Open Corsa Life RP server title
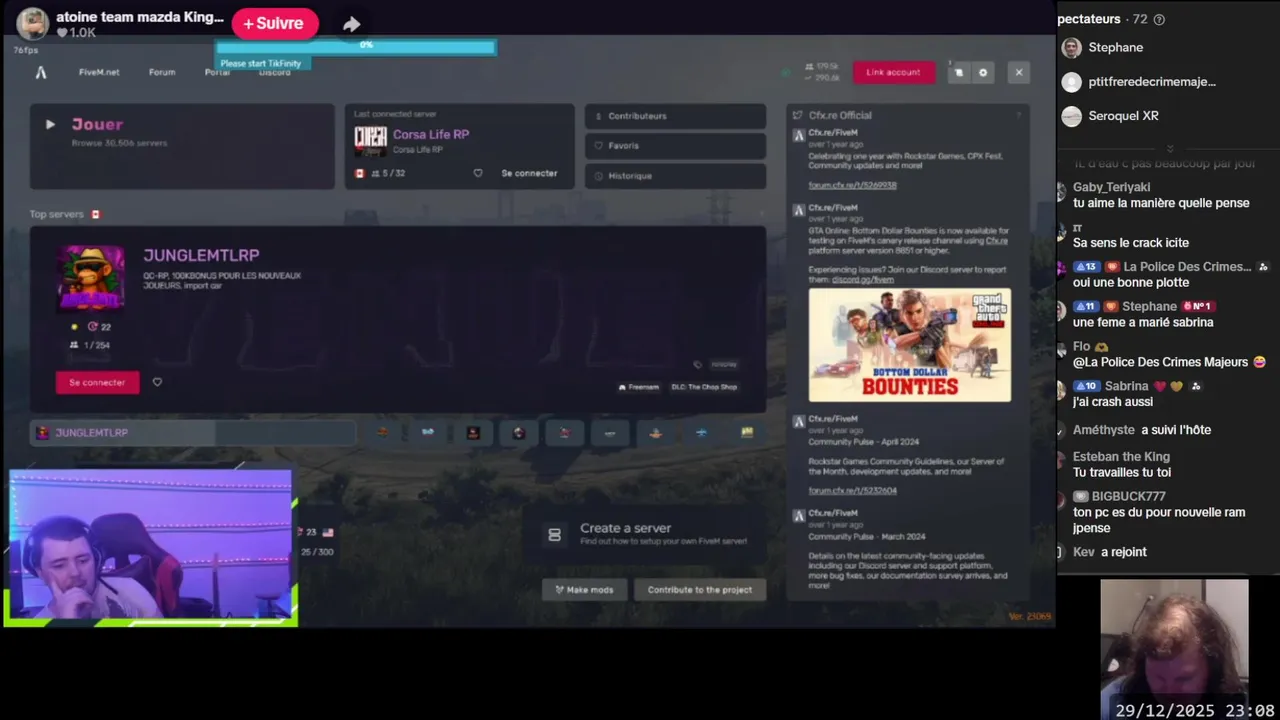The image size is (1280, 720). pos(431,134)
